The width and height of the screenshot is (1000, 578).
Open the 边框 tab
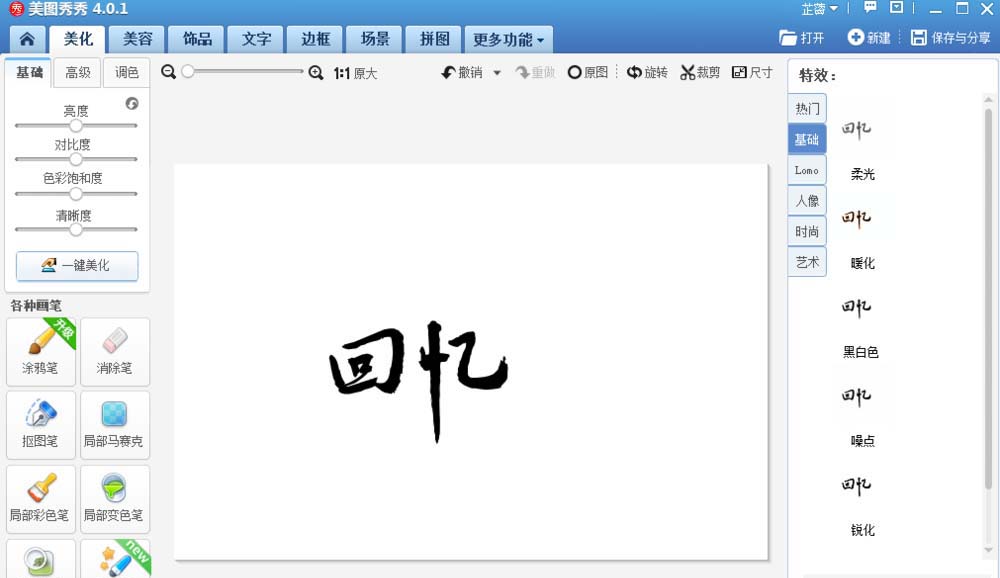click(x=315, y=40)
